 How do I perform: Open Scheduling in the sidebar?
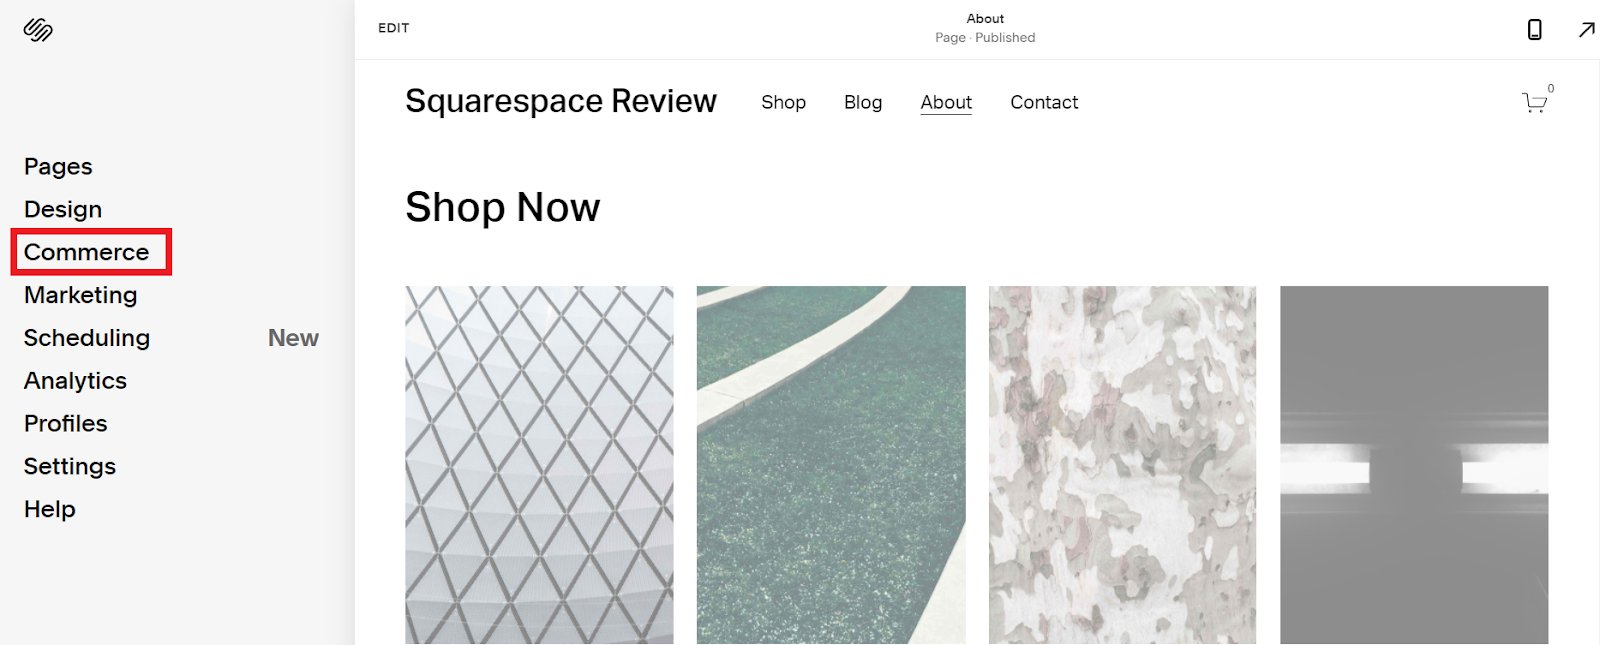[87, 338]
